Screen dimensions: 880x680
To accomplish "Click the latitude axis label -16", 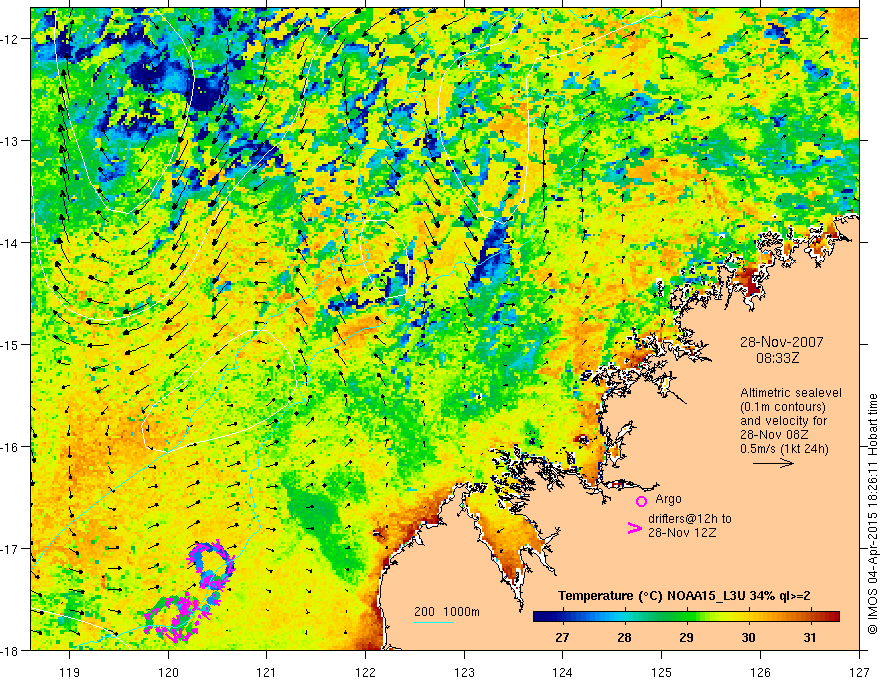I will click(10, 447).
